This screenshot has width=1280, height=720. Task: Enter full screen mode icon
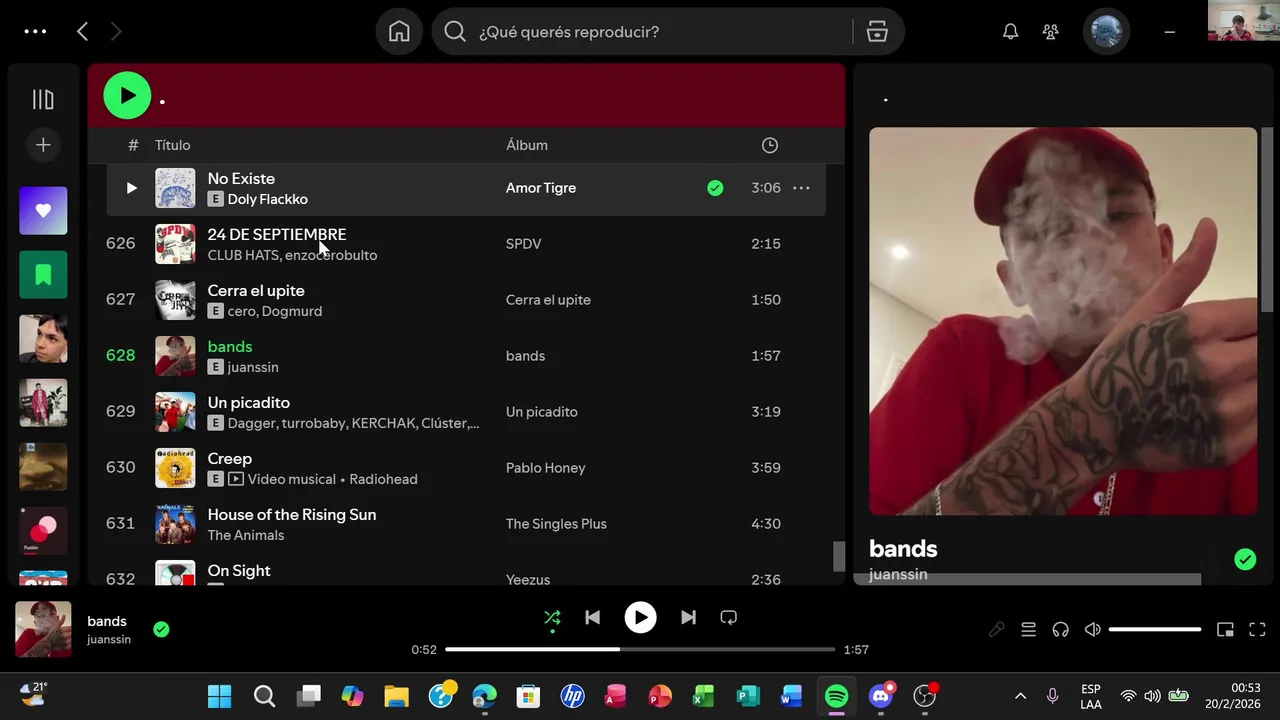point(1257,629)
